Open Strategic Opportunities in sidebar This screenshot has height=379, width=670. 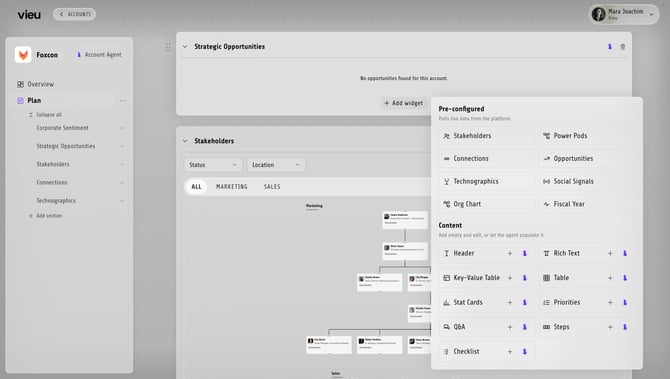[66, 146]
